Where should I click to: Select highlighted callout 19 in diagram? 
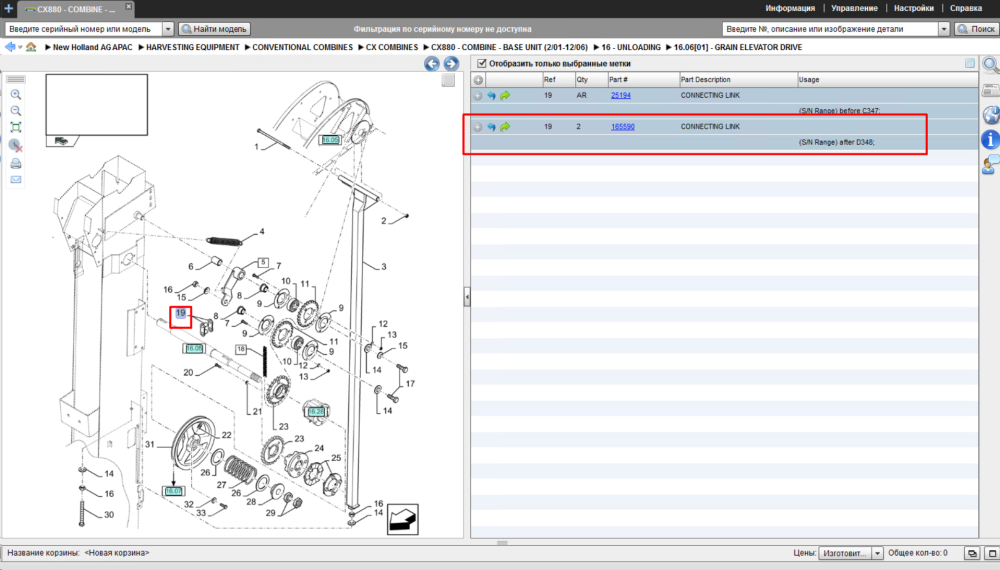[180, 313]
